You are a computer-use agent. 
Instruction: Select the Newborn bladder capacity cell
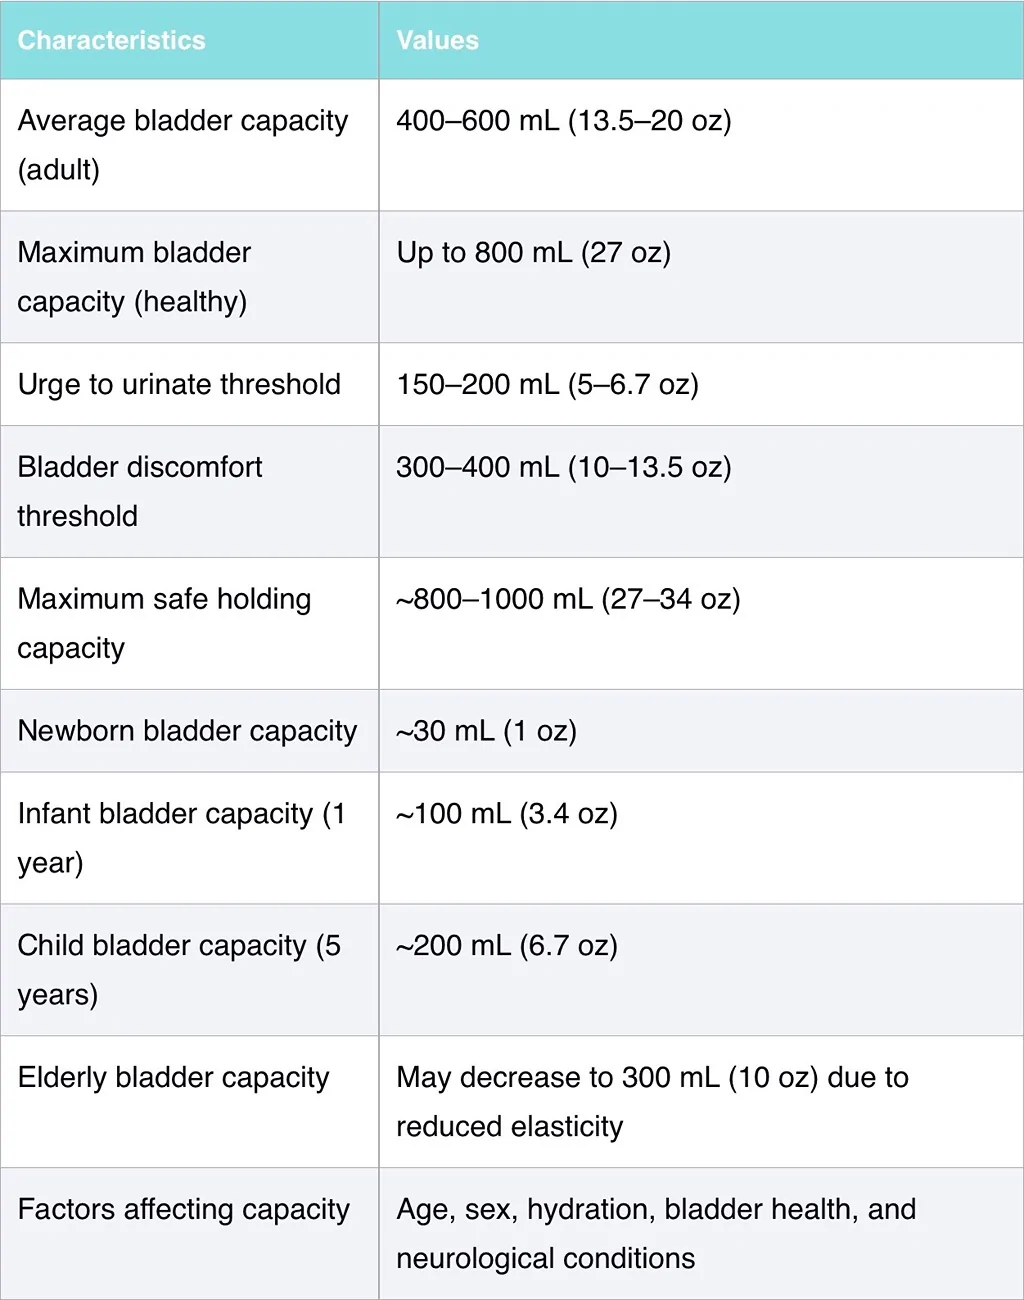coord(187,731)
